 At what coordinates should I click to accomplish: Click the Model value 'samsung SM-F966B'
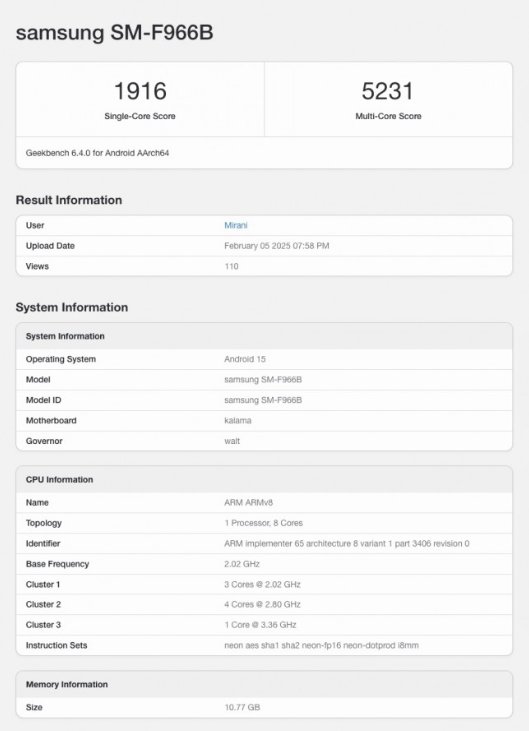263,379
